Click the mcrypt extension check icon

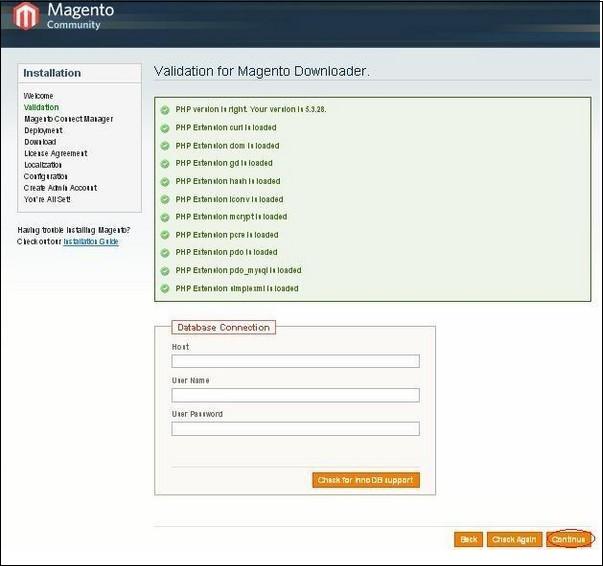tap(165, 218)
